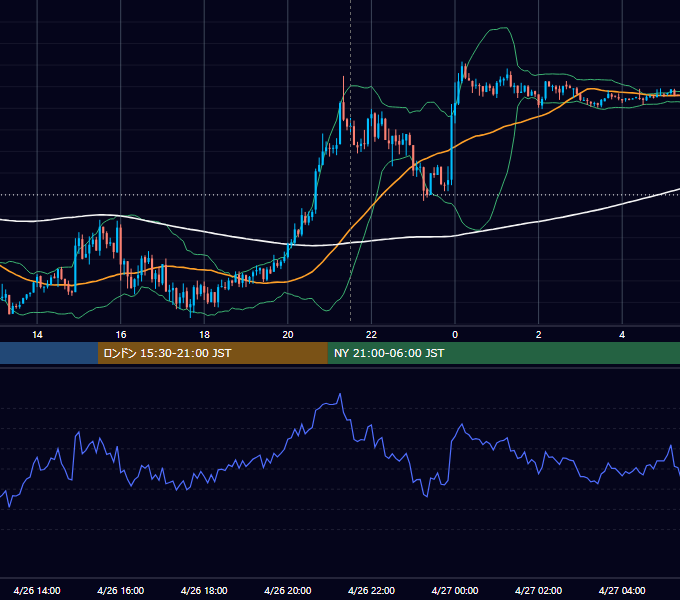The image size is (680, 600).
Task: Click the 4/26 16:00 date label
Action: tap(121, 590)
